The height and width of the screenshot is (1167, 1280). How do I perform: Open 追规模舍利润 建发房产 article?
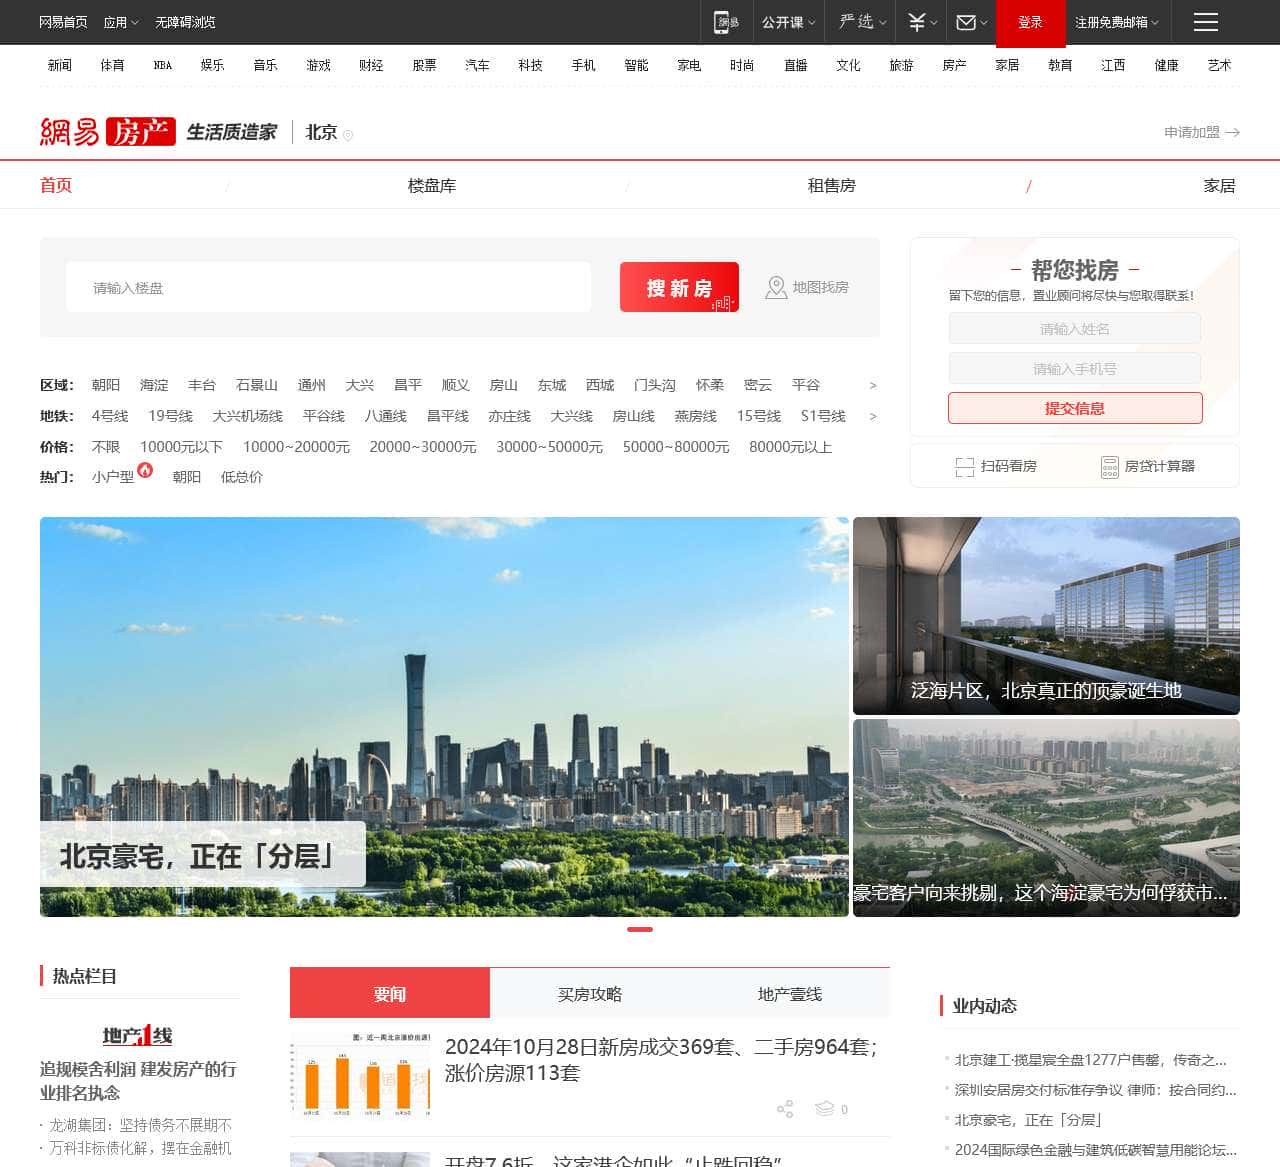click(x=138, y=1081)
